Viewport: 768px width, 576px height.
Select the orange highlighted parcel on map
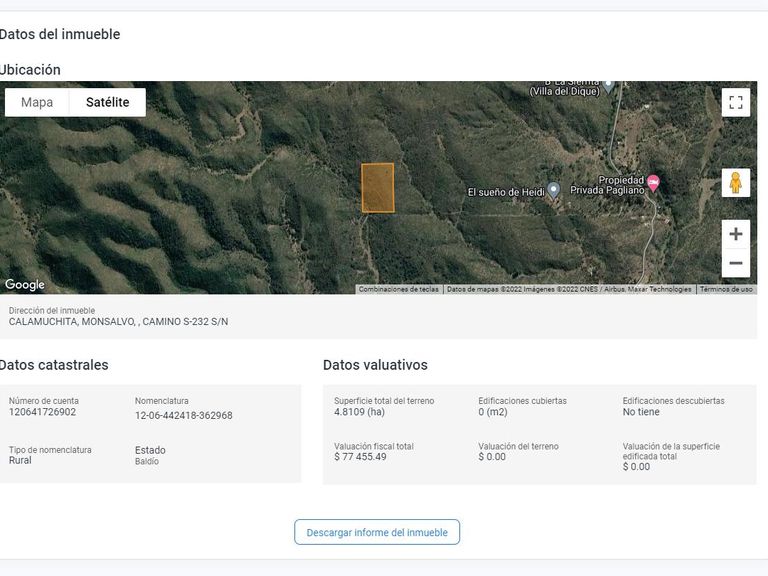378,188
